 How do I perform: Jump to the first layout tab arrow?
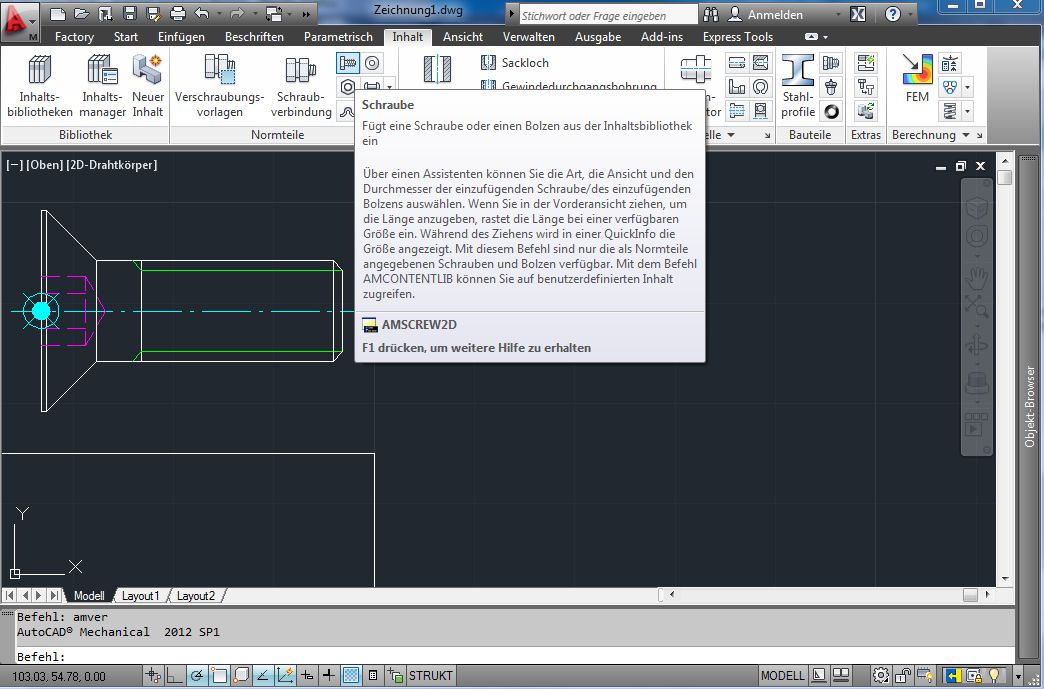tap(10, 596)
